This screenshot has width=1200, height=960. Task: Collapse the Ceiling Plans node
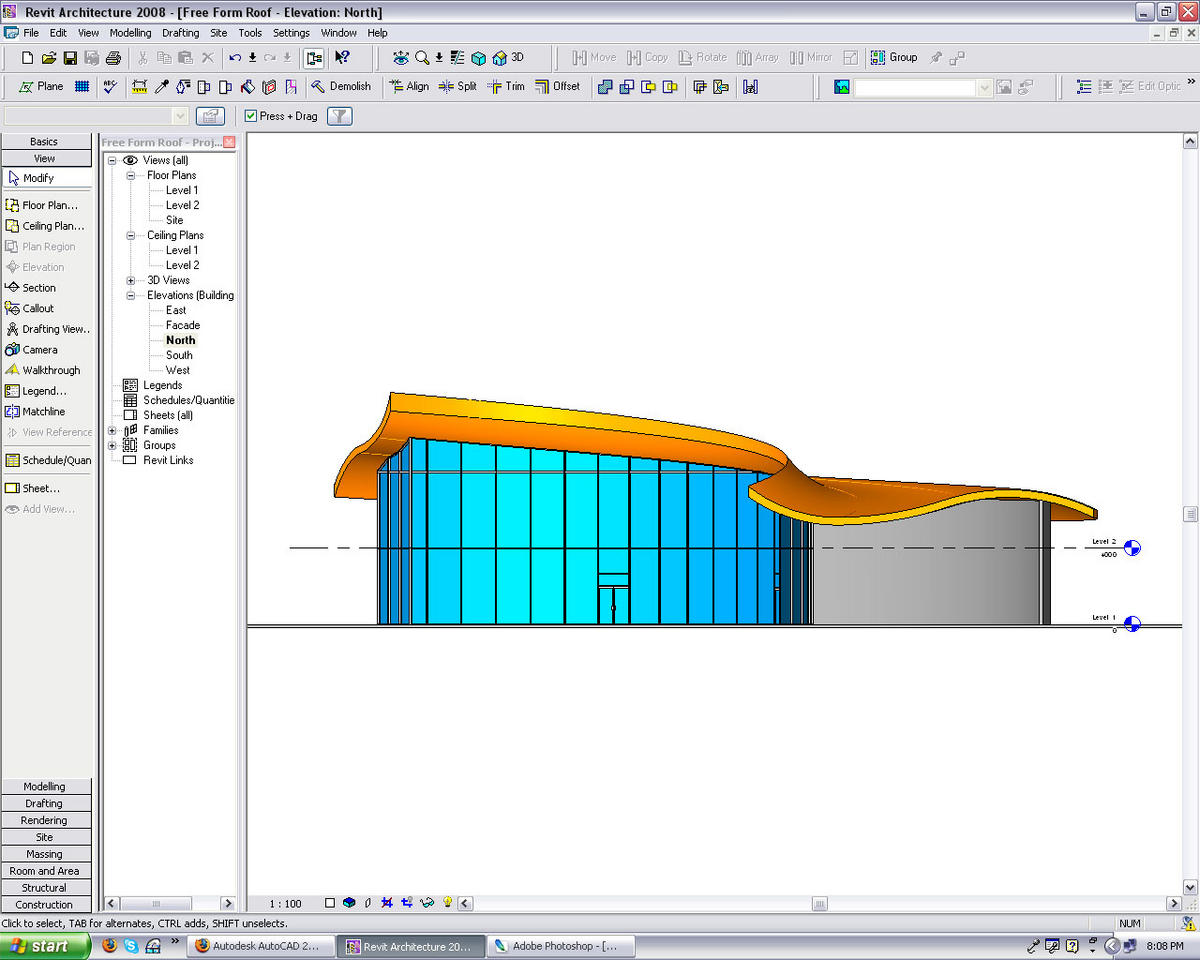130,235
